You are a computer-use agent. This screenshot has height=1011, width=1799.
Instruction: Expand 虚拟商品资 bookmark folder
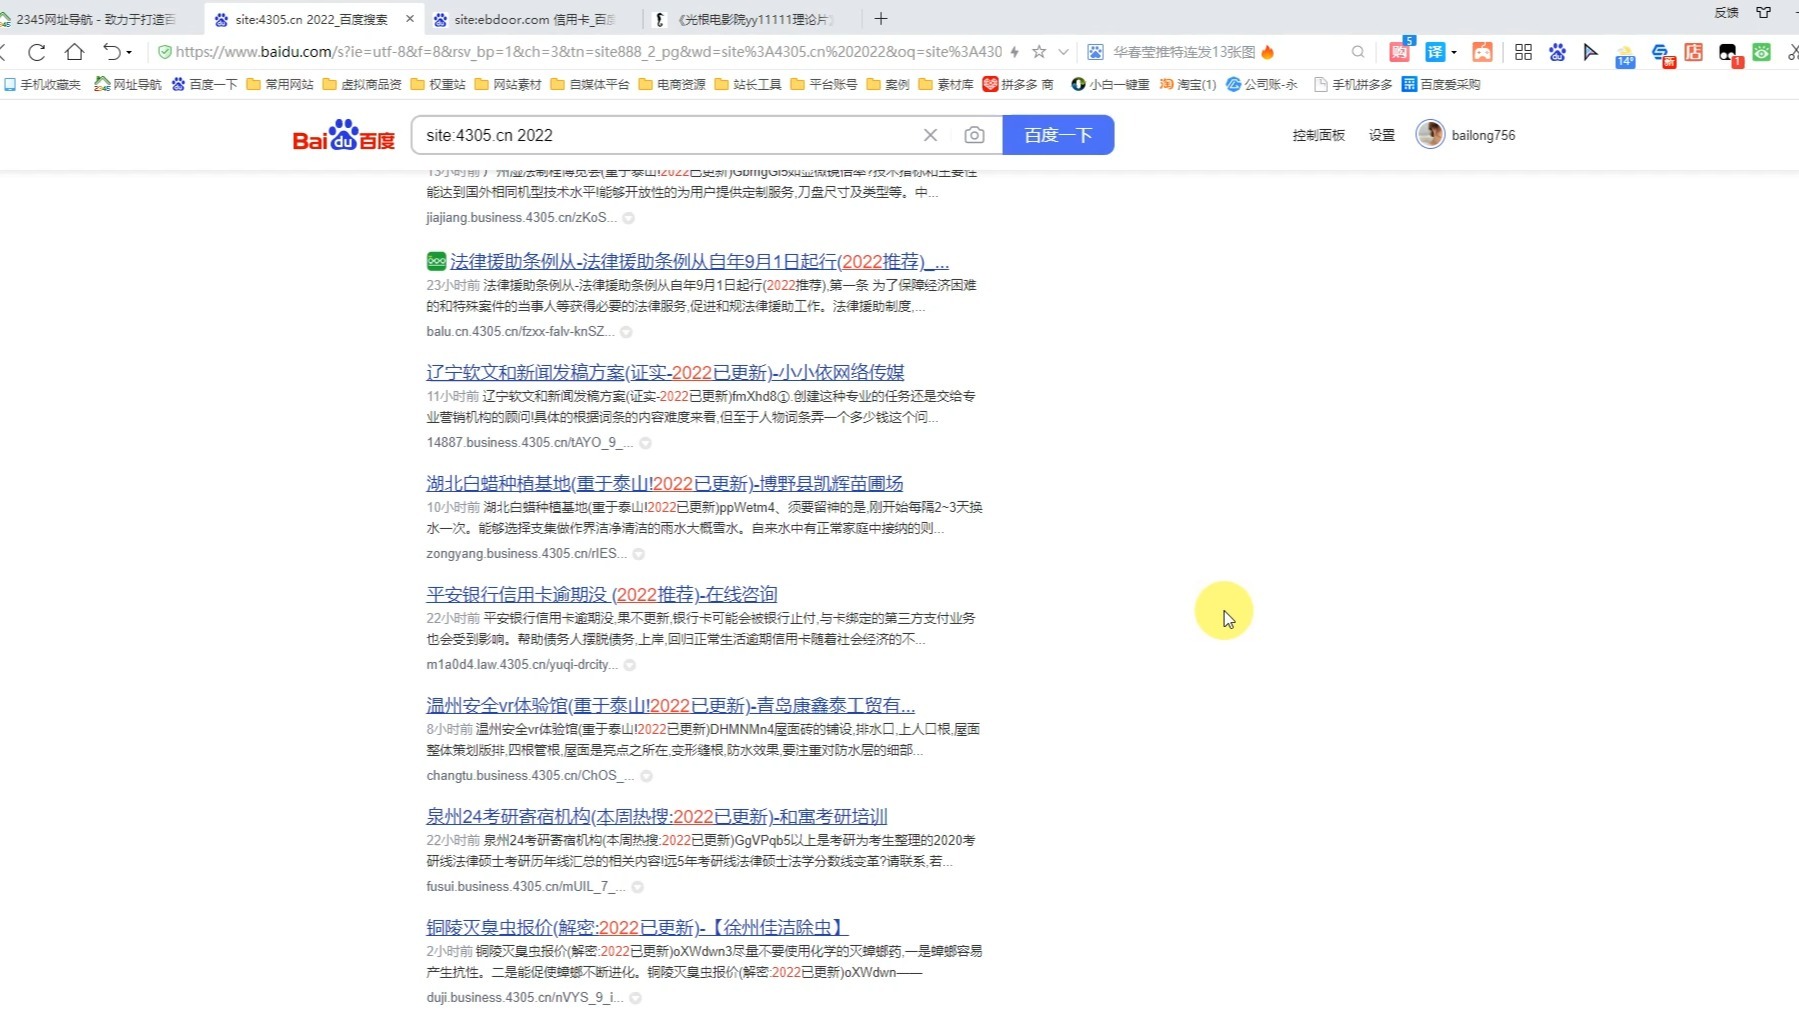tap(362, 85)
